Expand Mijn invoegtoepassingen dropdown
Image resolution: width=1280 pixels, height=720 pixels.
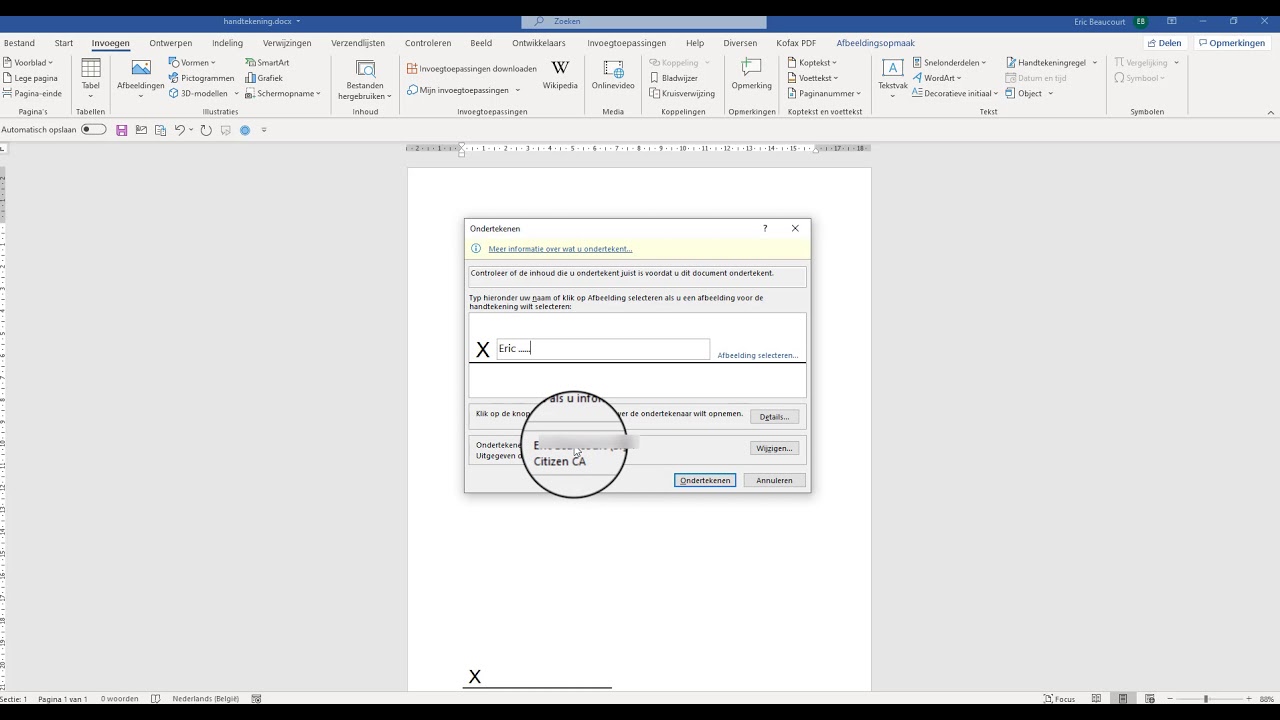point(518,90)
